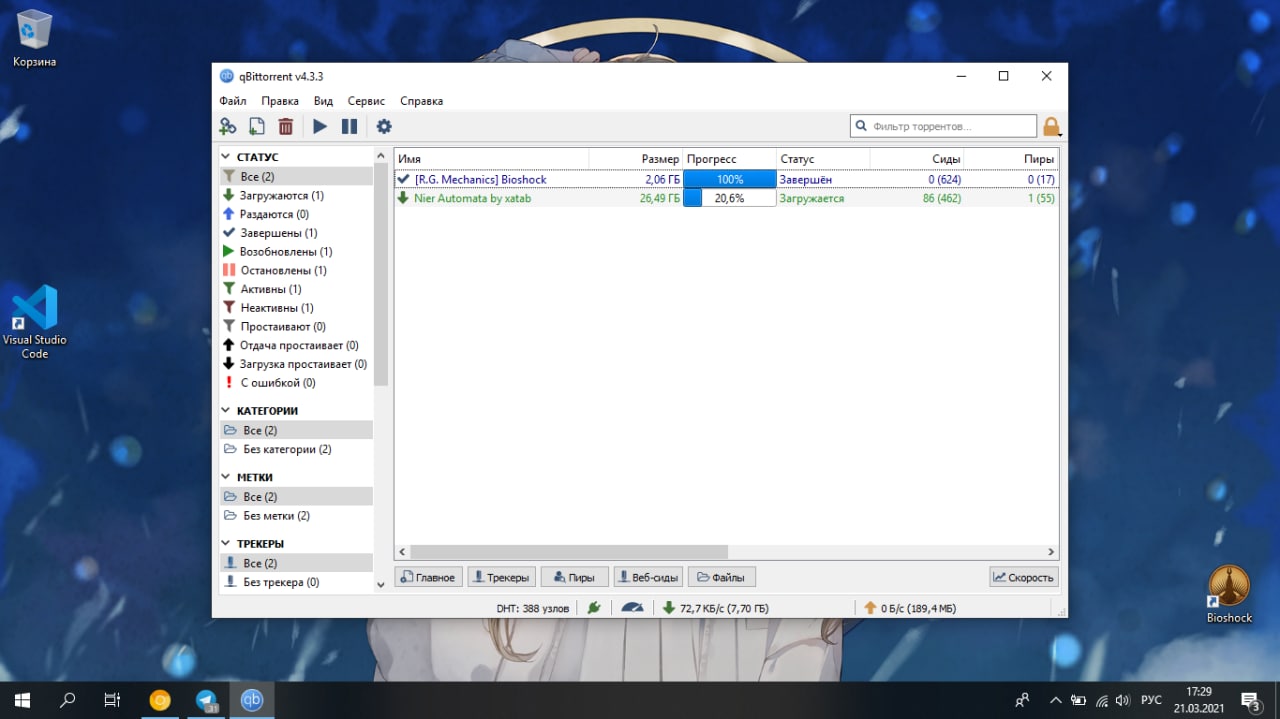This screenshot has height=719, width=1280.
Task: Select Без категории (2)
Action: tap(296, 449)
